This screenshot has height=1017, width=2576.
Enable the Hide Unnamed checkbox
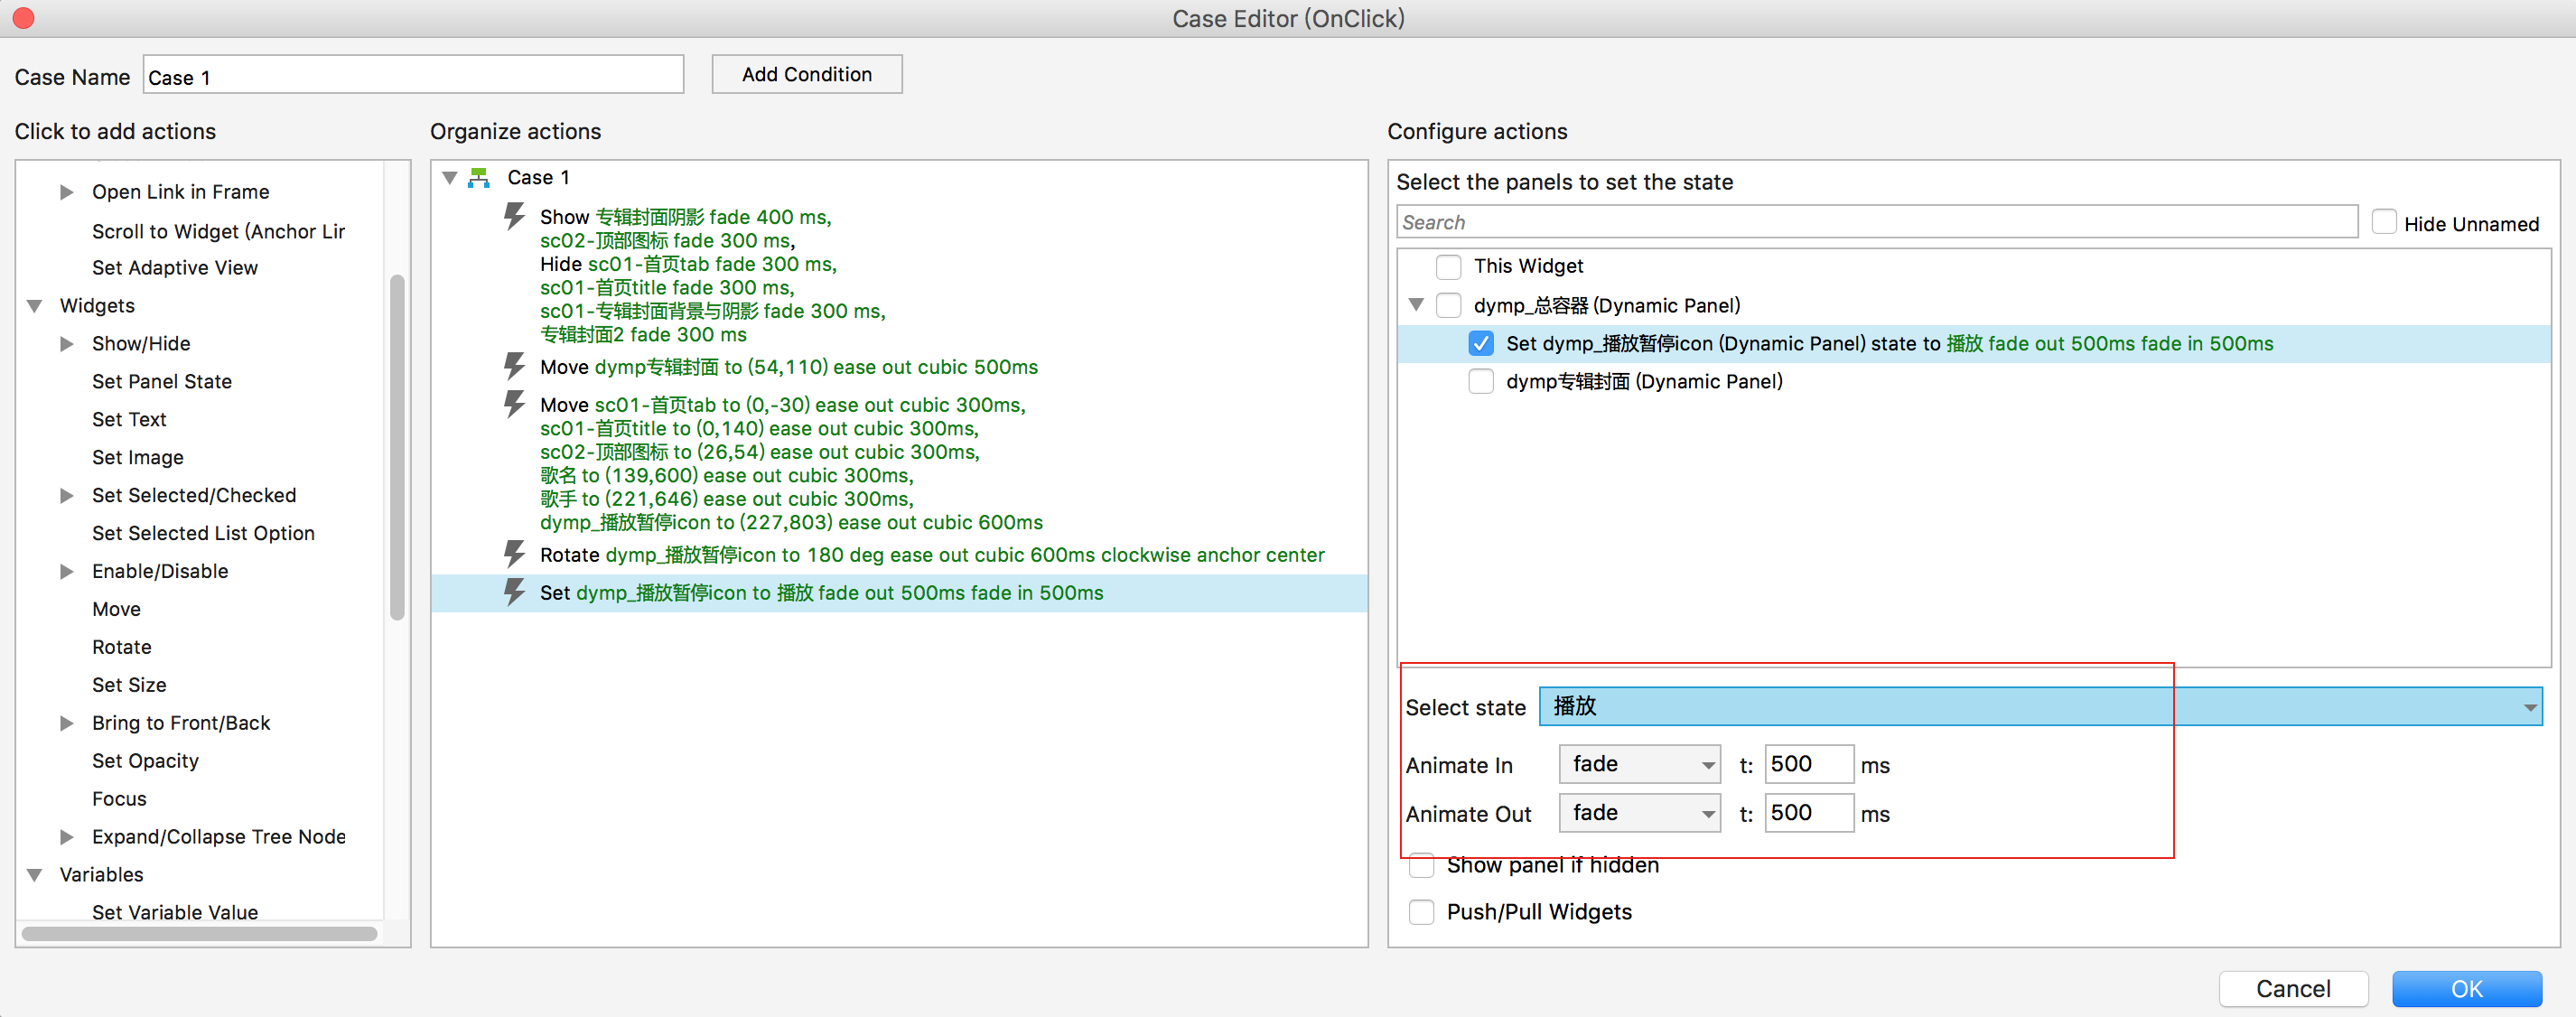(2383, 222)
